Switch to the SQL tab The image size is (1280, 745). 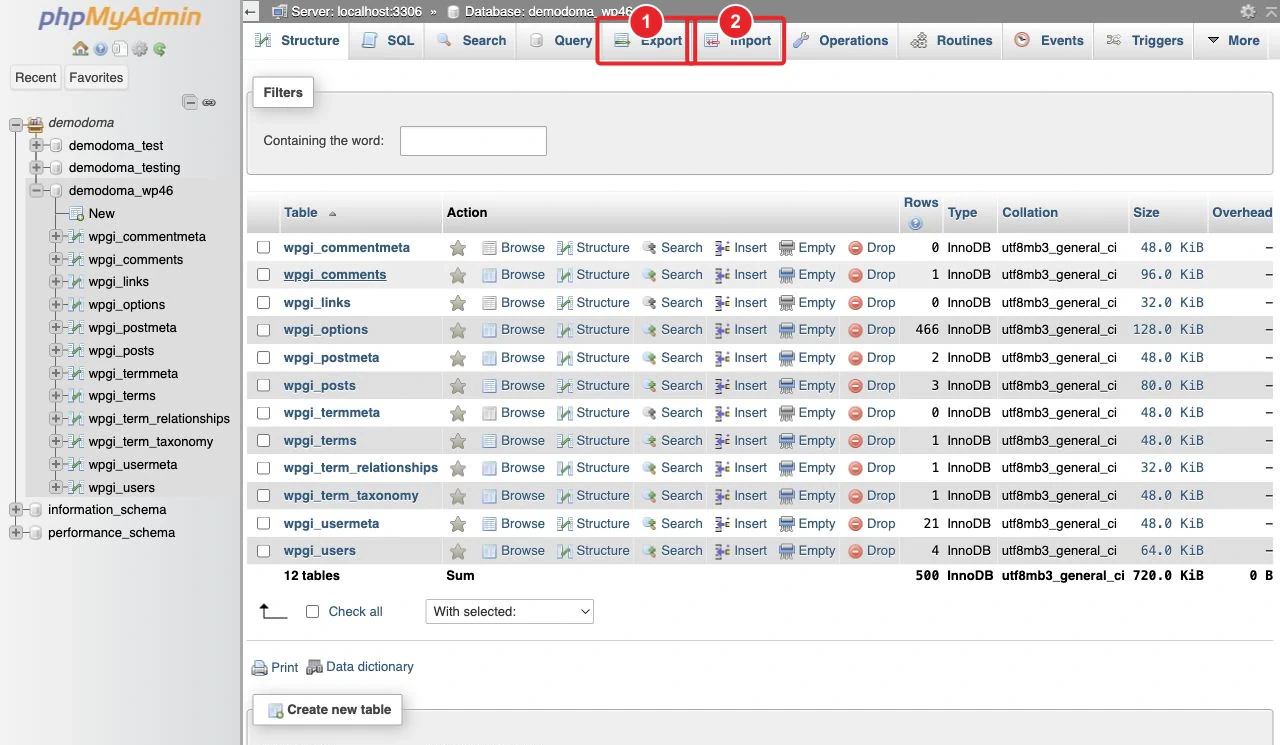coord(388,41)
